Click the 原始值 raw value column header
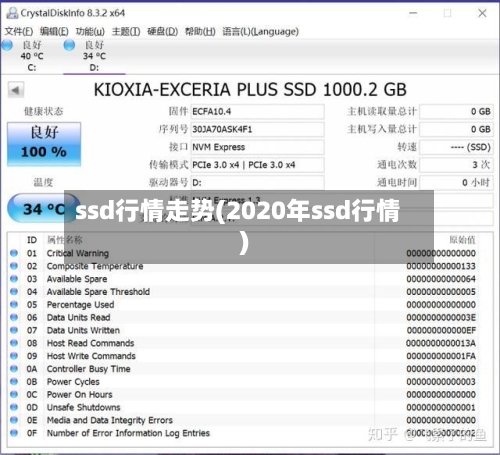The image size is (500, 455). coord(462,240)
